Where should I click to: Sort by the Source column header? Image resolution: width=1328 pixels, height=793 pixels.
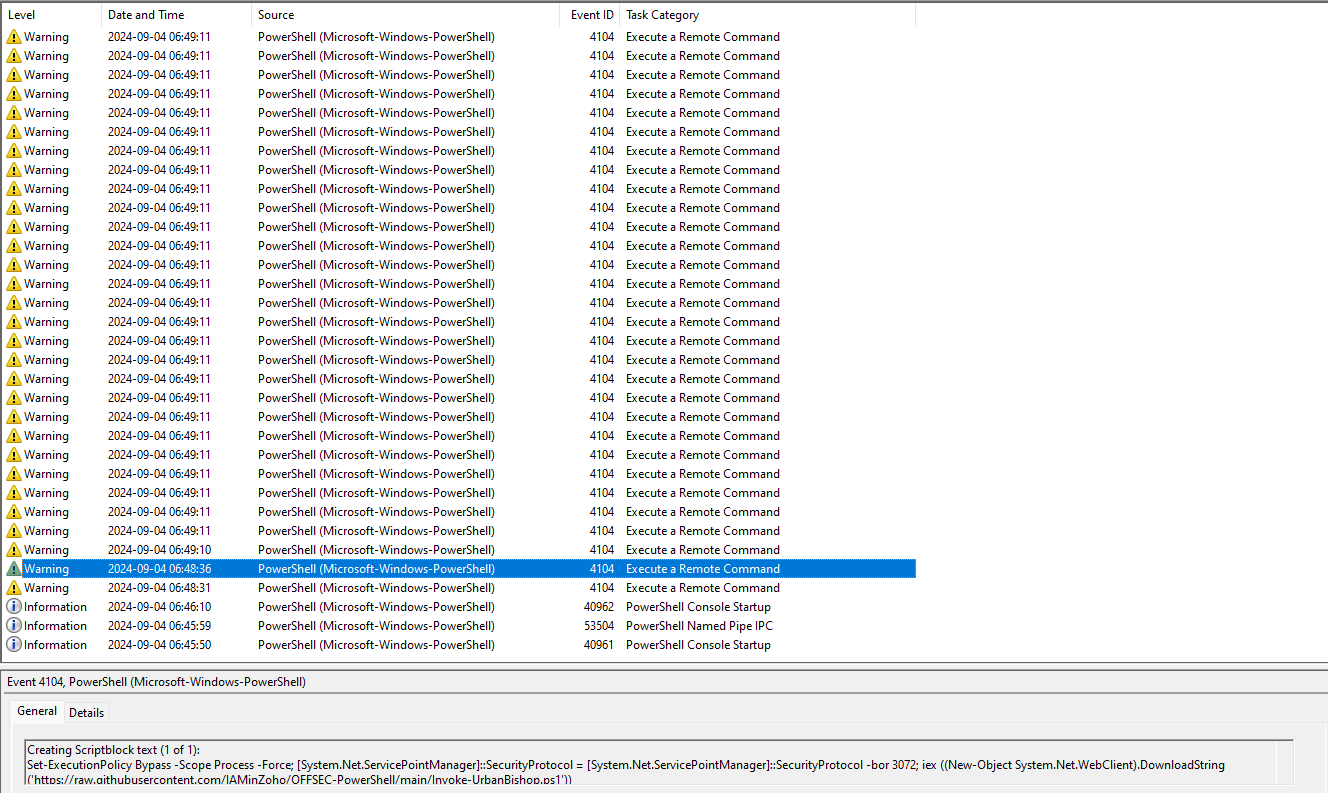pyautogui.click(x=406, y=15)
